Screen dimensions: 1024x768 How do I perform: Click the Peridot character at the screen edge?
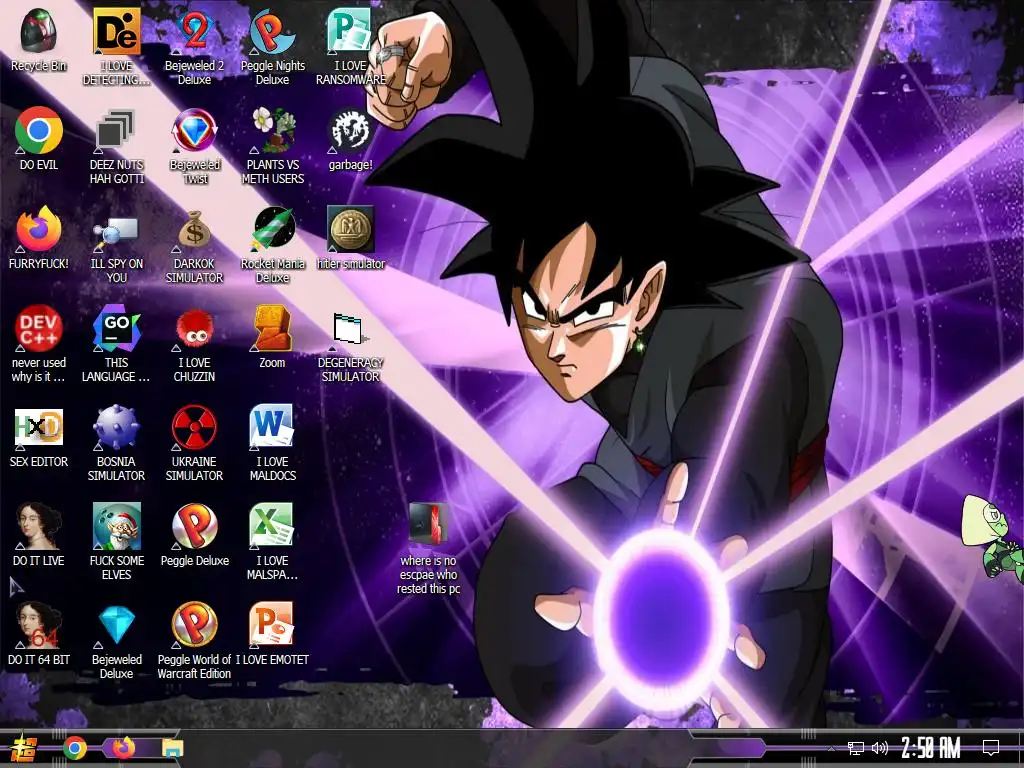(x=992, y=539)
